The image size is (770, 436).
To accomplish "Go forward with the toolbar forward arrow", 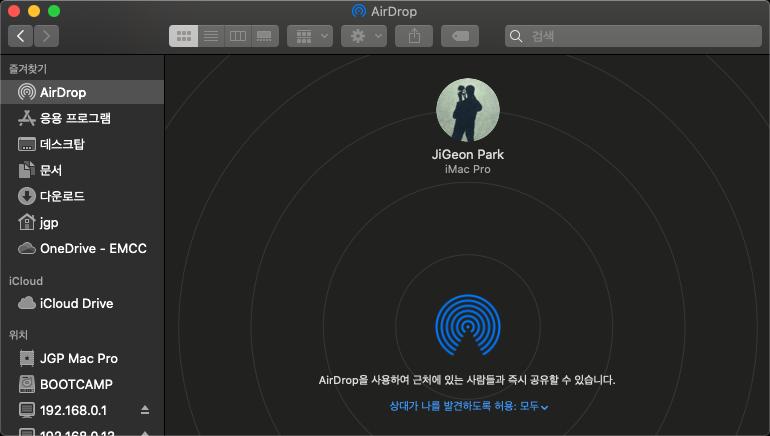I will pos(46,36).
